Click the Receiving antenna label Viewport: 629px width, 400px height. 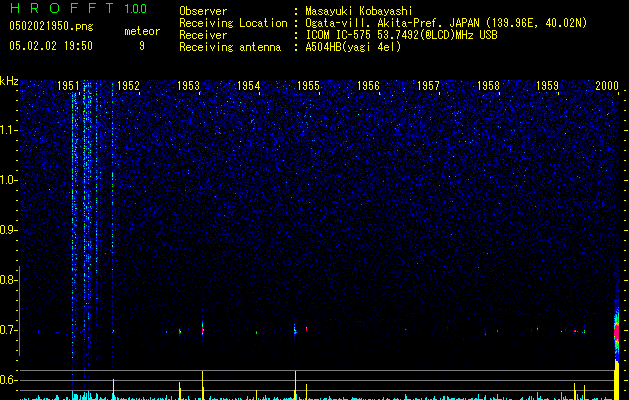coord(230,47)
